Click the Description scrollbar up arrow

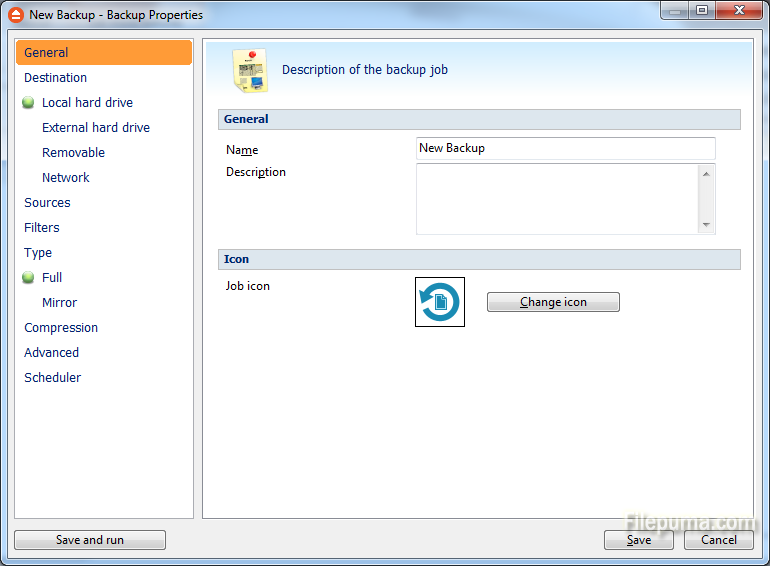point(706,174)
